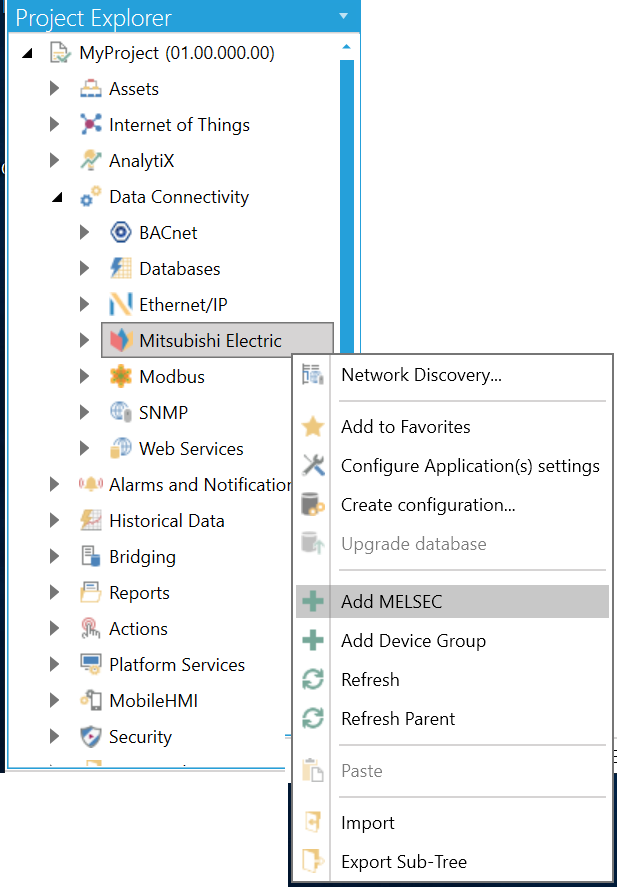This screenshot has height=893, width=617.
Task: Select the Actions tree item
Action: [138, 629]
